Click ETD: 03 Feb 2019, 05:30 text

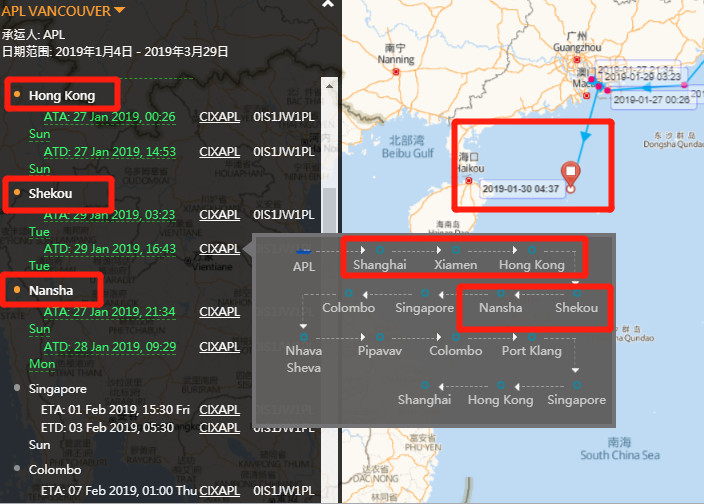tap(107, 427)
